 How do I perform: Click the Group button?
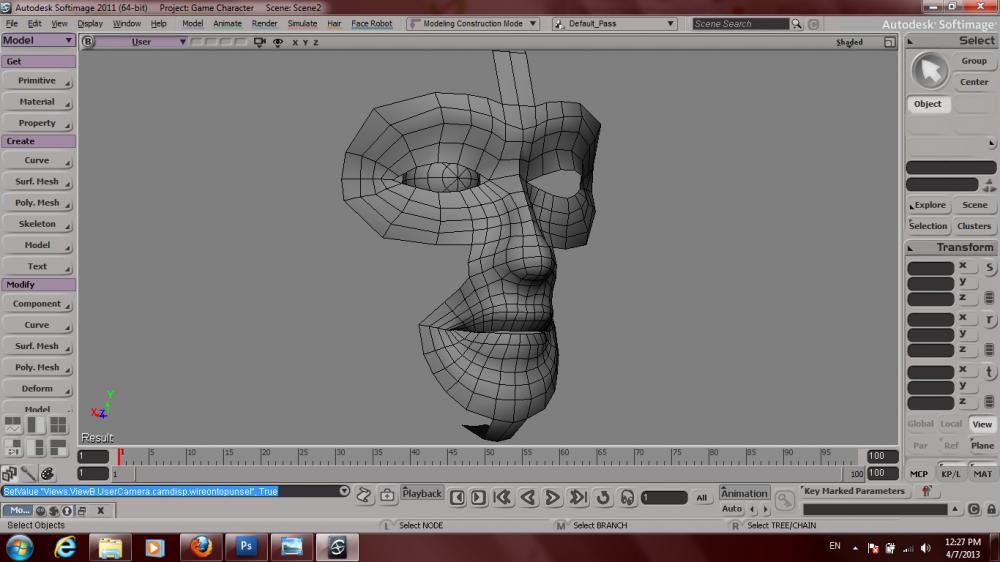[974, 61]
